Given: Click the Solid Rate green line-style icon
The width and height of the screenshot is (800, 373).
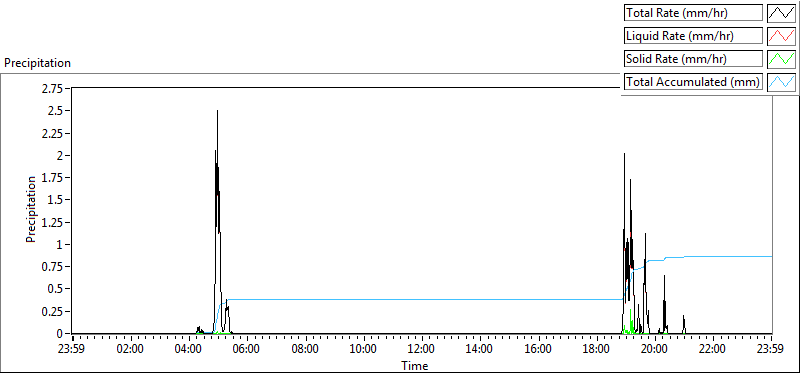Looking at the screenshot, I should (781, 58).
